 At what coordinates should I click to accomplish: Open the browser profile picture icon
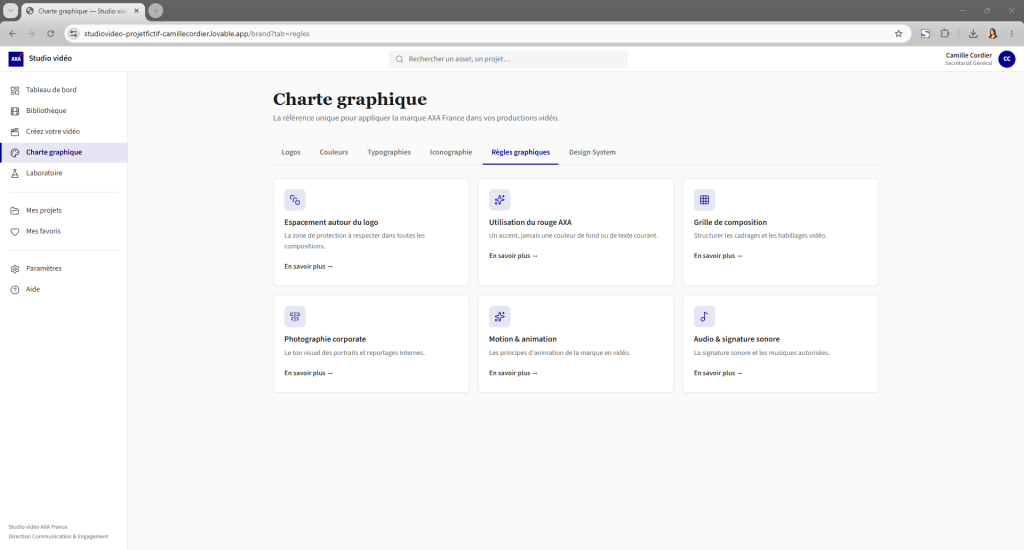[993, 34]
